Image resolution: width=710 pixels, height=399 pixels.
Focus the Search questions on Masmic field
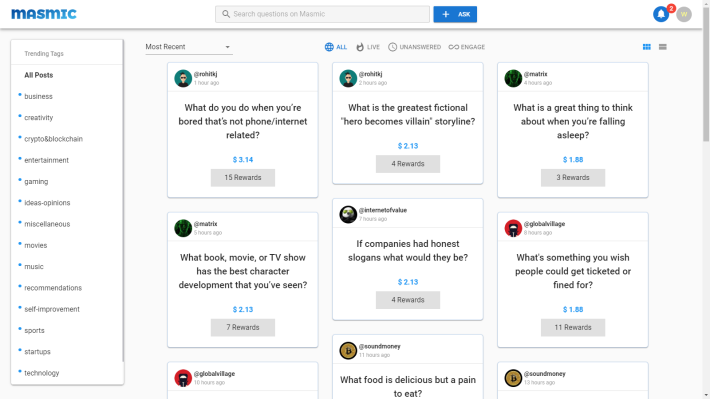pos(322,14)
